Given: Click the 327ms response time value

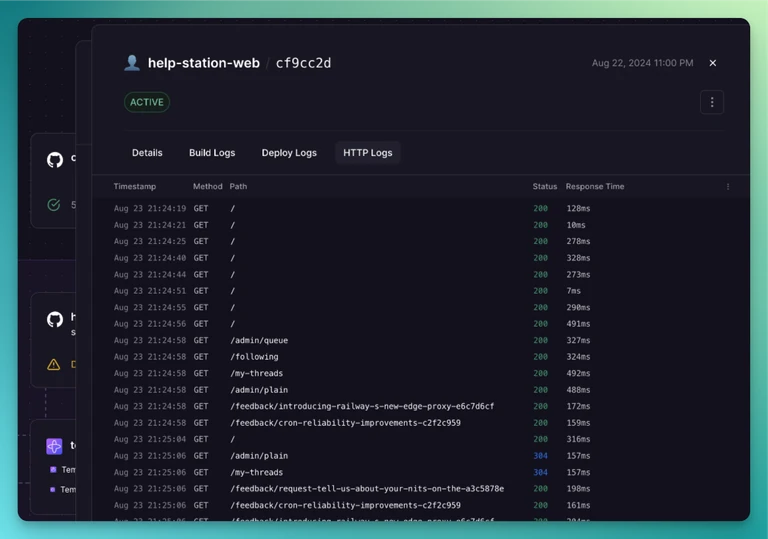Looking at the screenshot, I should click(578, 340).
